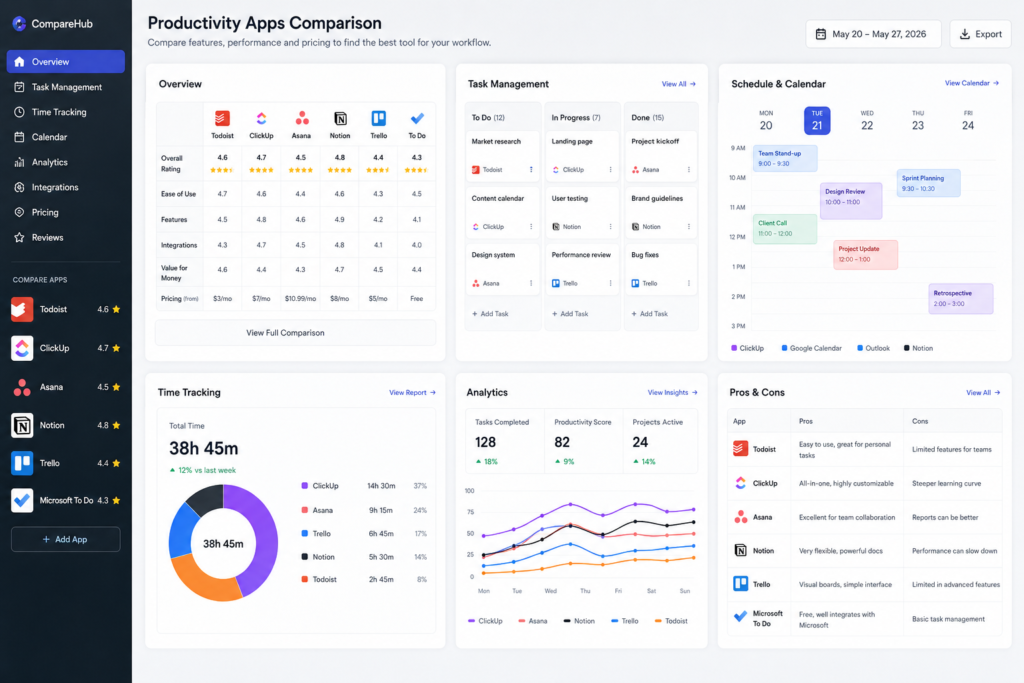Open options menu for Market research task
This screenshot has width=1024, height=683.
pyautogui.click(x=531, y=170)
